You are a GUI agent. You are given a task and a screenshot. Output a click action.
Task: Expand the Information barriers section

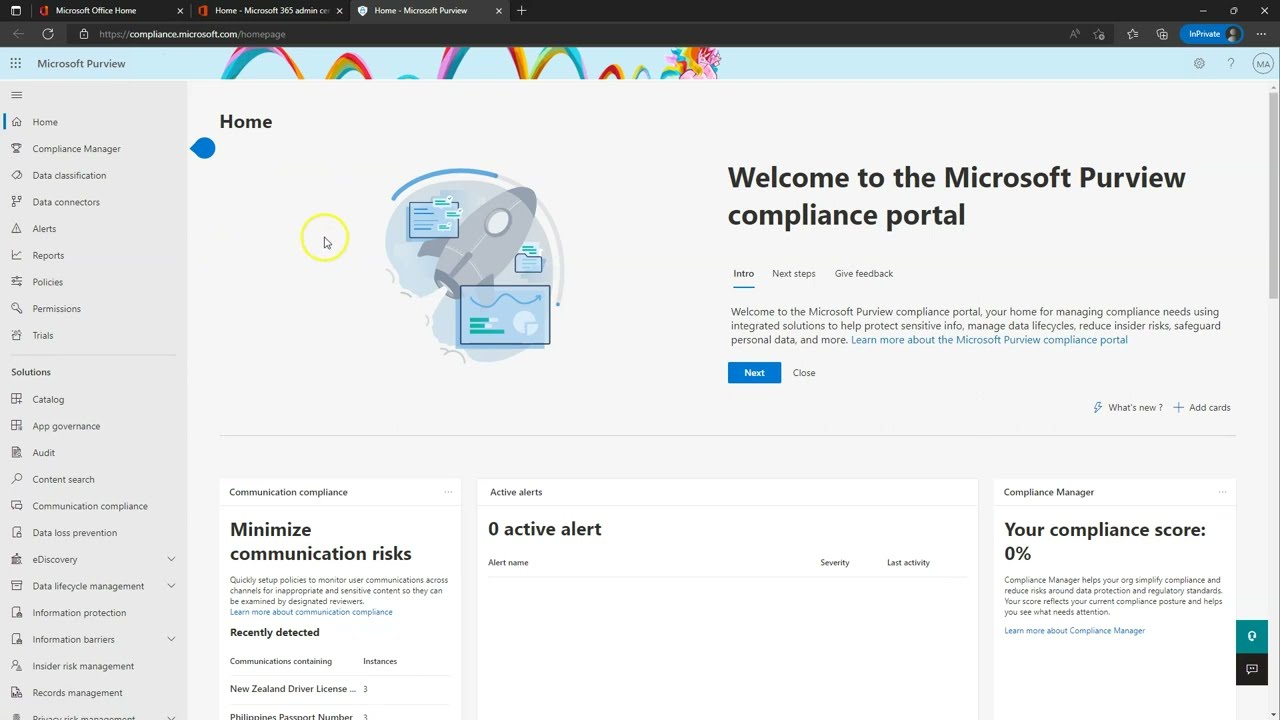tap(171, 639)
